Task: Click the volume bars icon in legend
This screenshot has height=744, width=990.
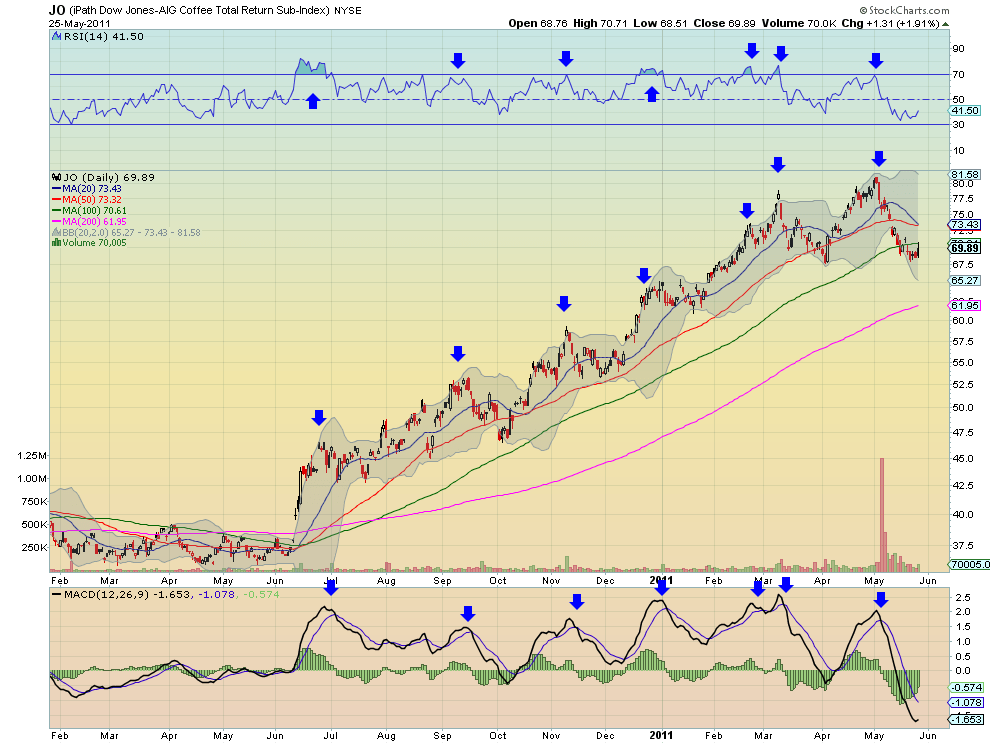Action: [56, 243]
